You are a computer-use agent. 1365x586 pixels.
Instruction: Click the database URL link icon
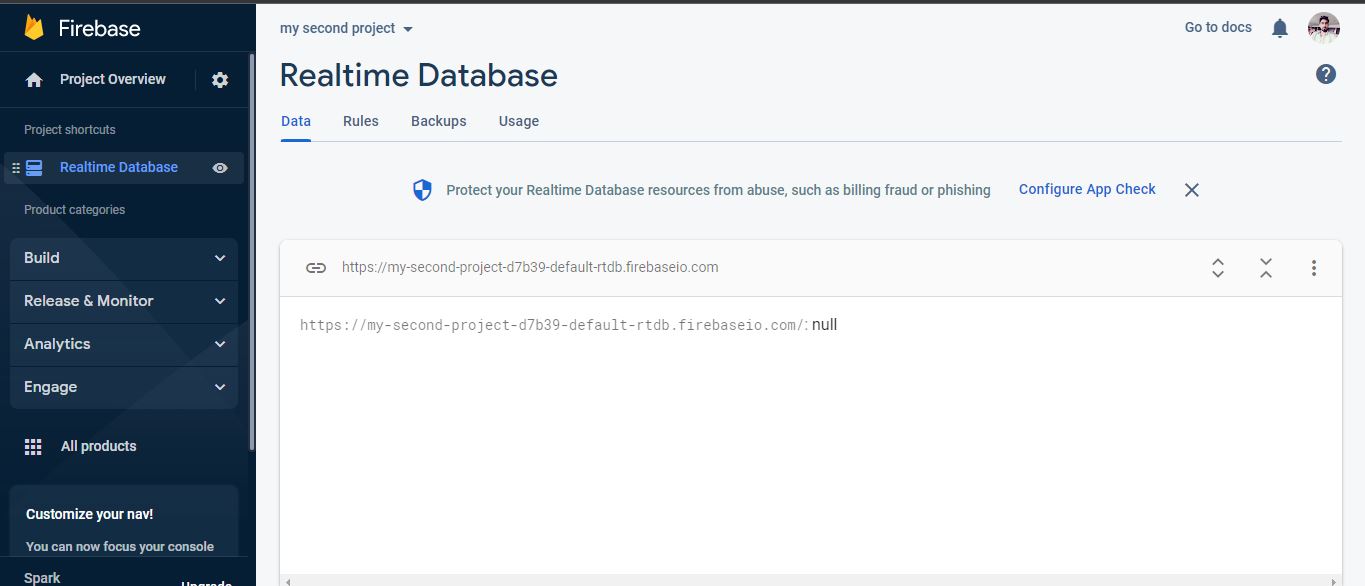click(x=316, y=268)
